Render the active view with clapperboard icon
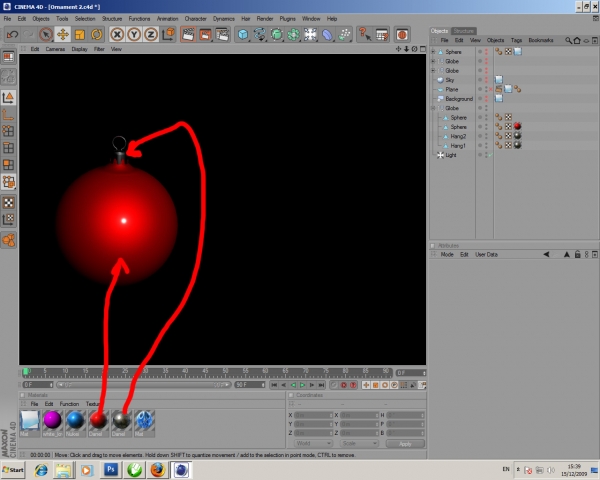 (188, 34)
